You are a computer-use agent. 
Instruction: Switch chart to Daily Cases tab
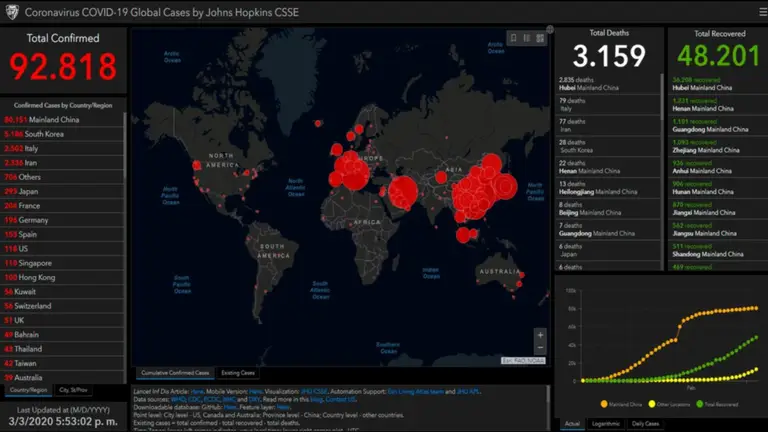point(645,424)
